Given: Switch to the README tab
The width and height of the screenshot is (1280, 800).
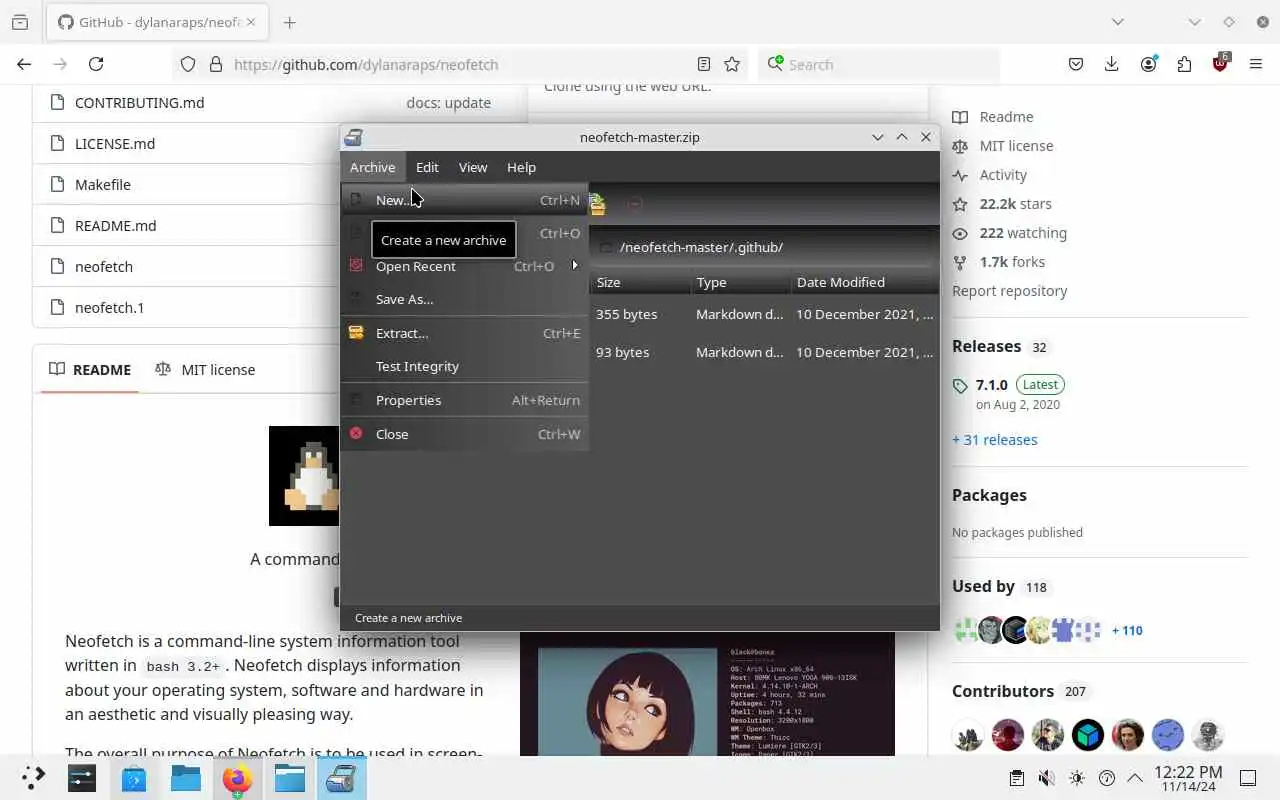Looking at the screenshot, I should (90, 369).
